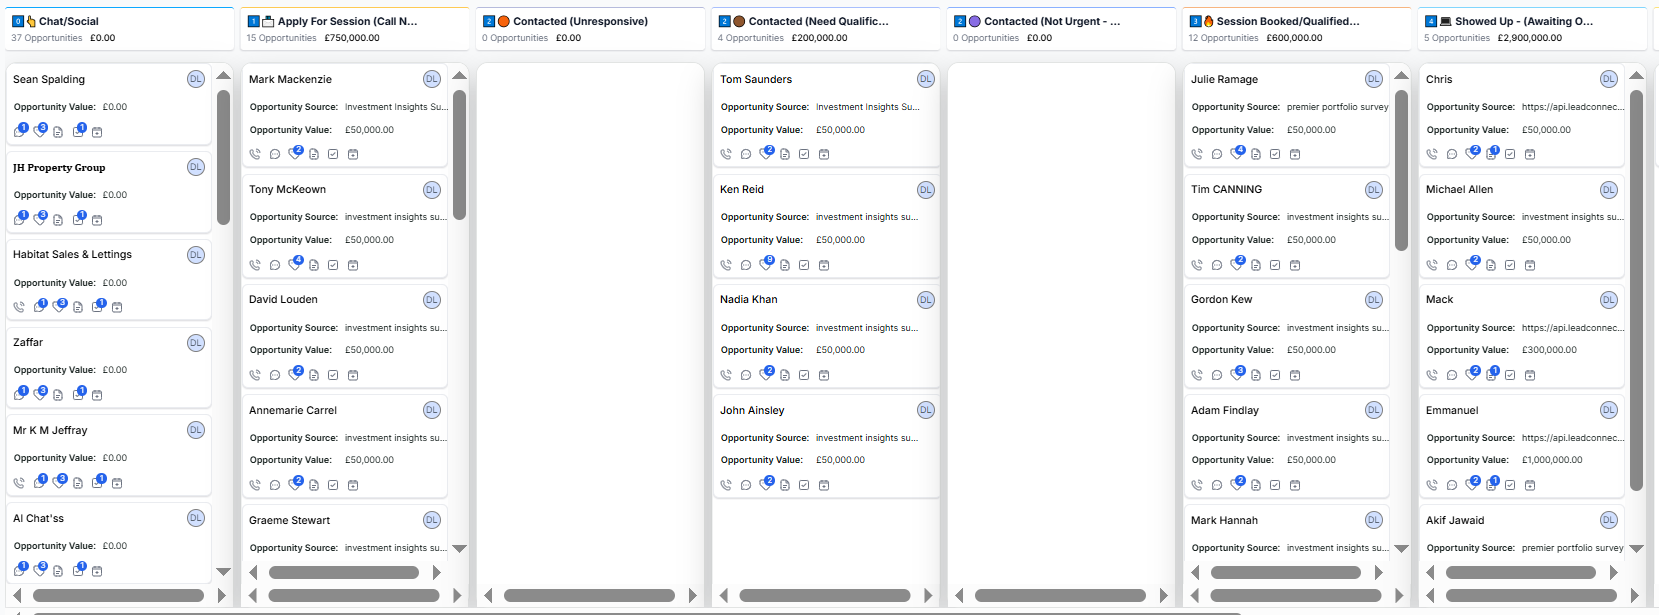Image resolution: width=1659 pixels, height=615 pixels.
Task: Click down arrow of Apply For Session vertical scrollbar
Action: click(459, 548)
